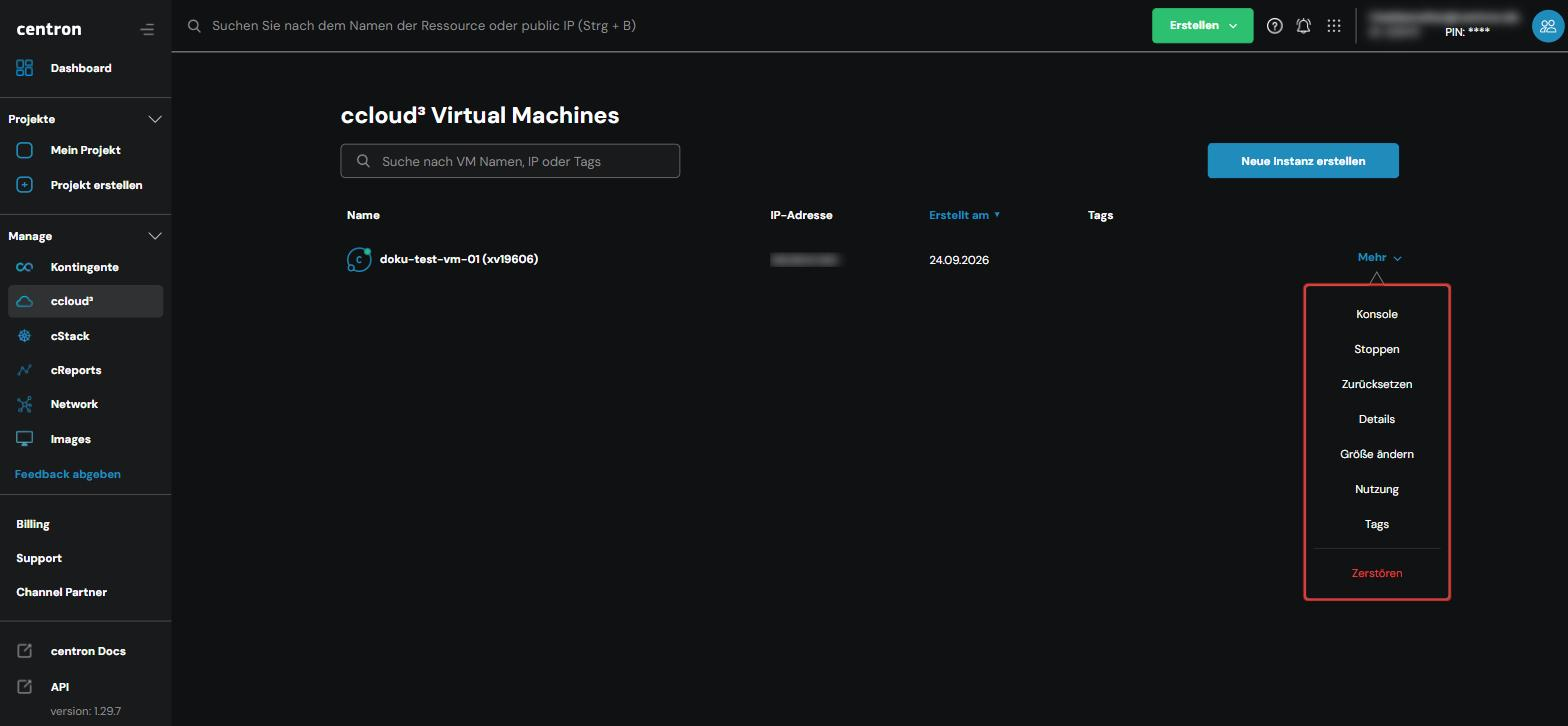Screen dimensions: 1568x726
Task: Open the doku-test-vm-01 (xv19606) entry
Action: [x=459, y=259]
